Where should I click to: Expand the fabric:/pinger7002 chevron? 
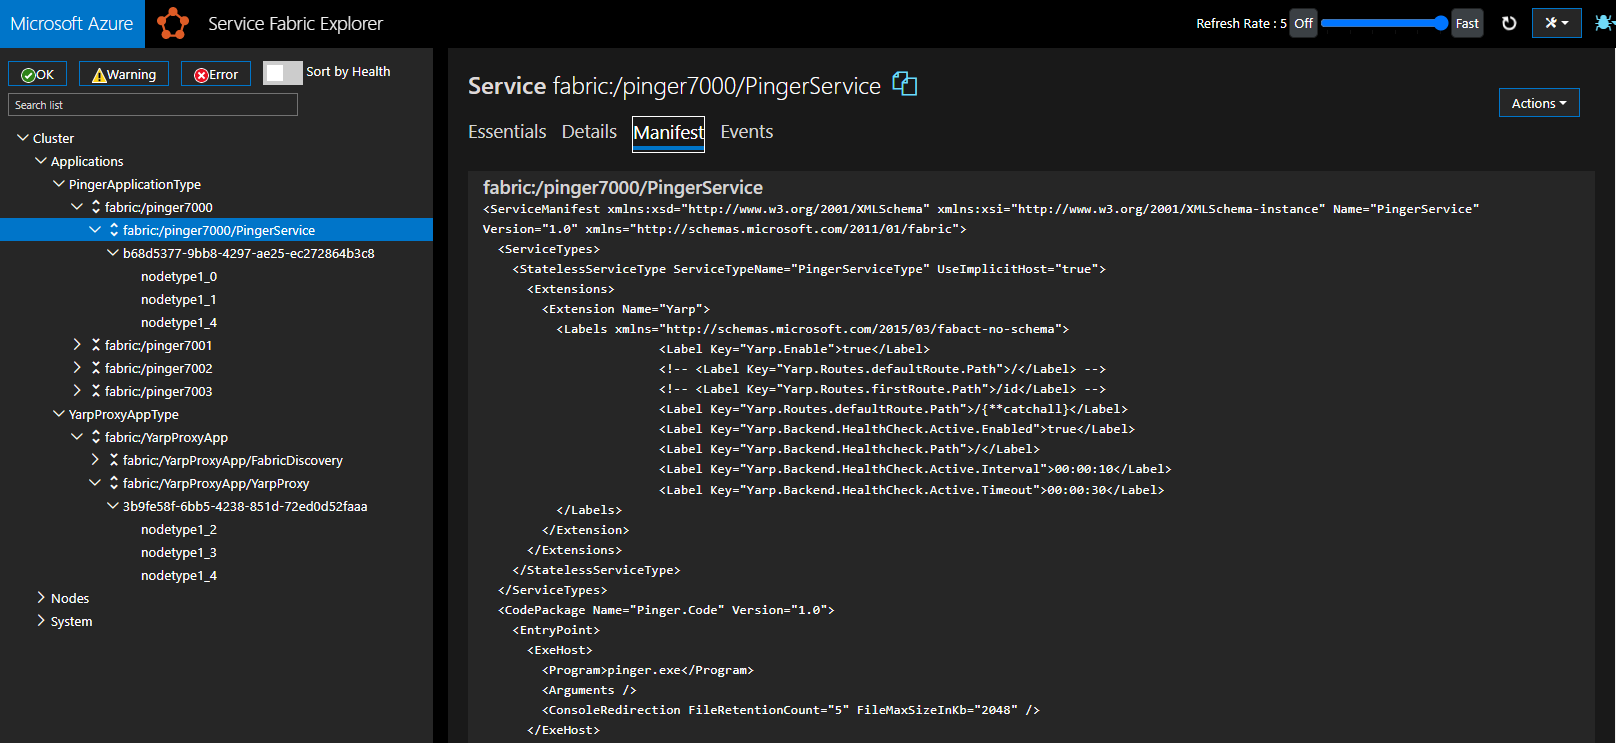click(x=77, y=367)
